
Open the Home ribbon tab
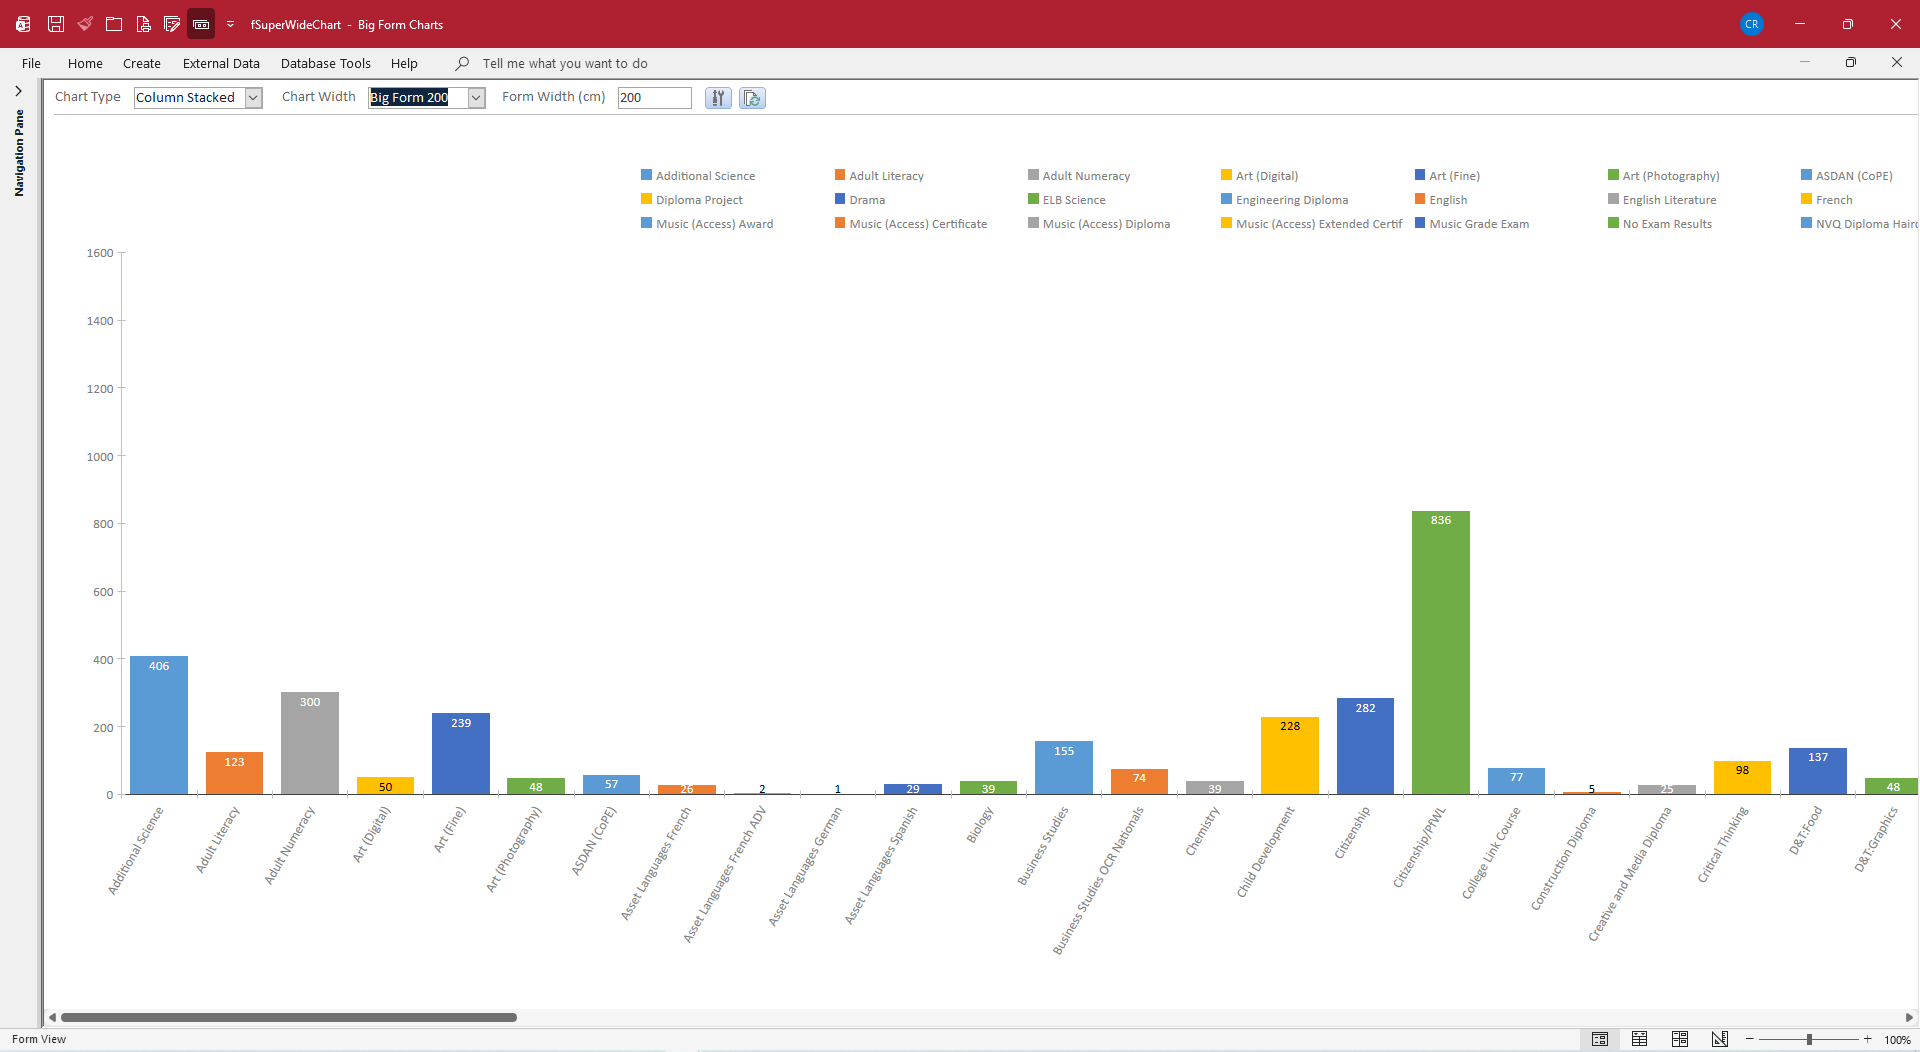coord(85,63)
